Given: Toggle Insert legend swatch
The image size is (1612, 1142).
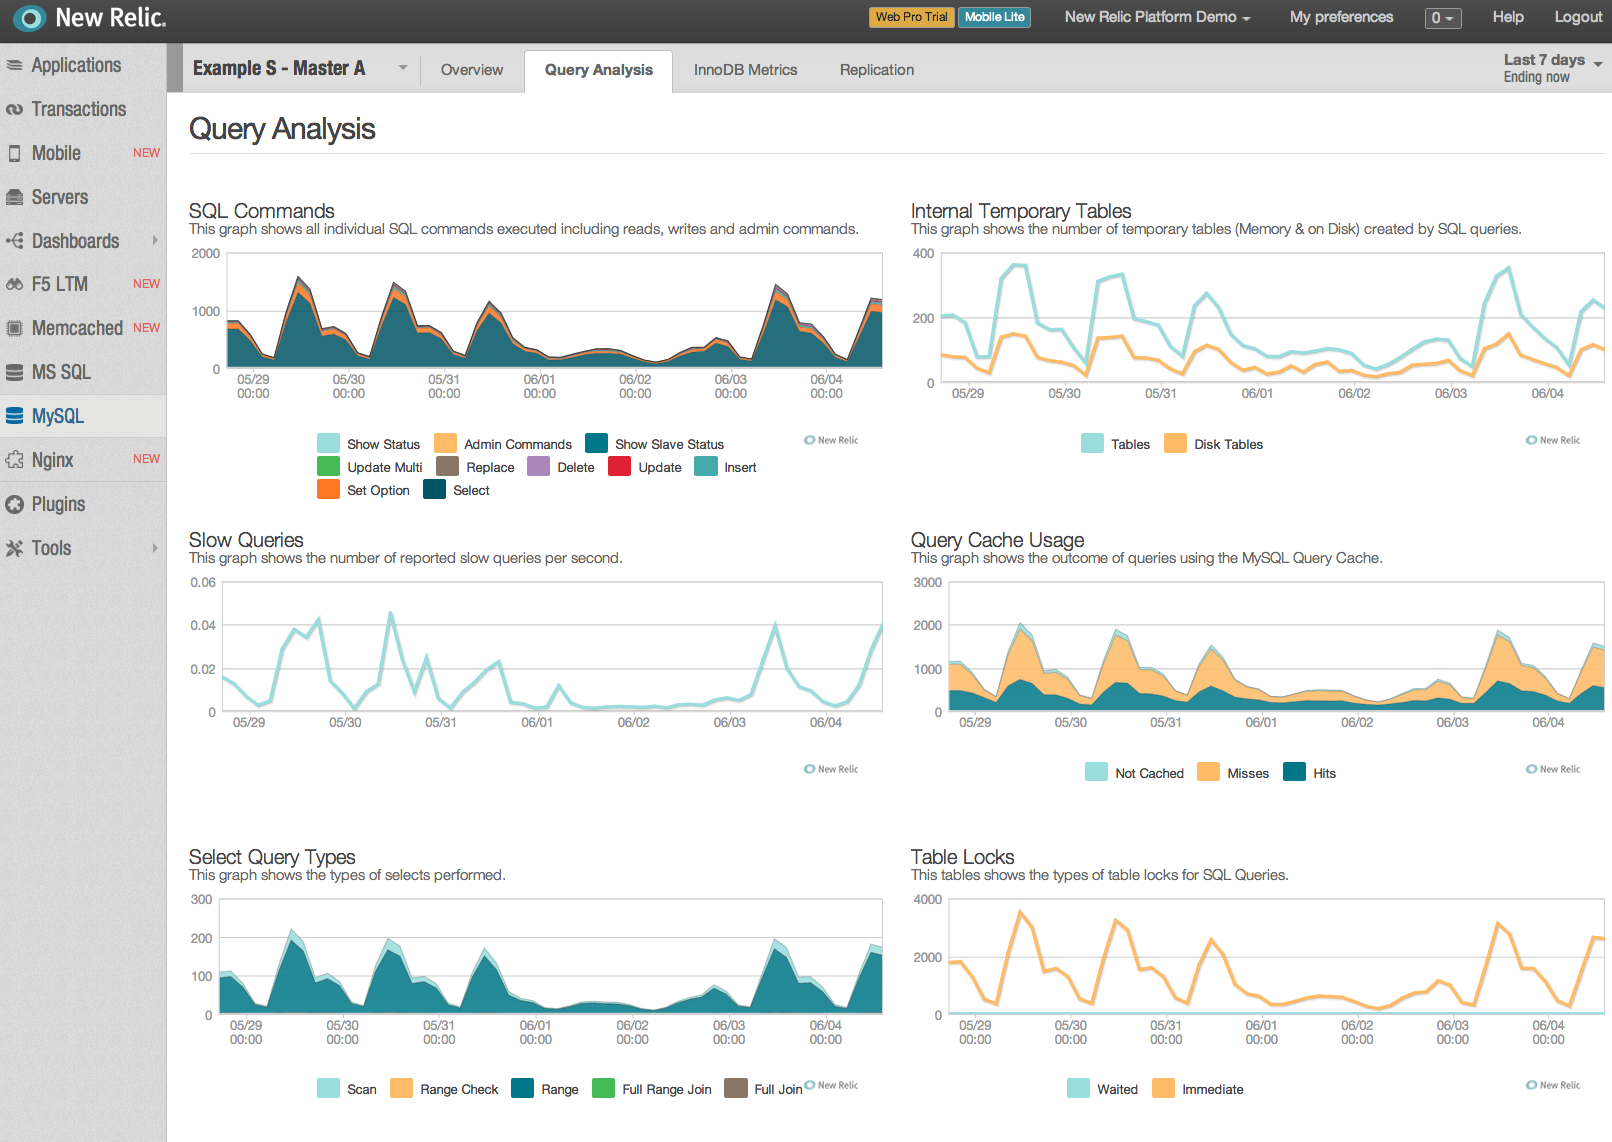Looking at the screenshot, I should tap(706, 466).
